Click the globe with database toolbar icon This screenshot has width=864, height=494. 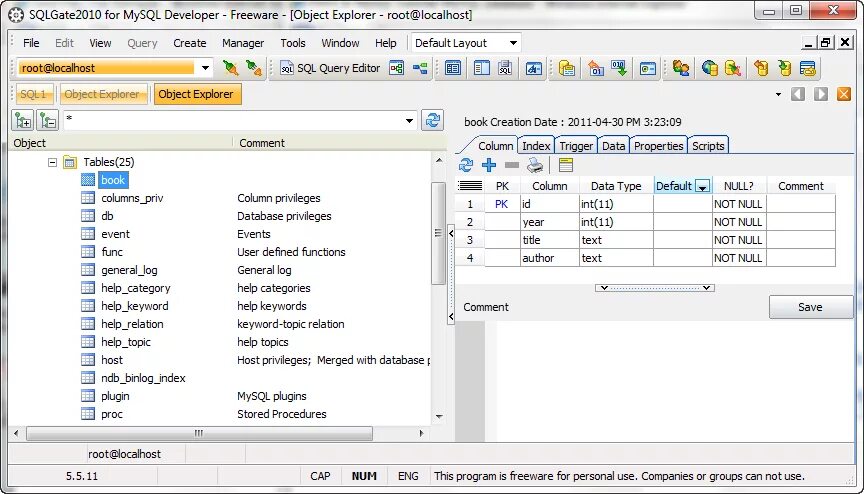(x=710, y=68)
